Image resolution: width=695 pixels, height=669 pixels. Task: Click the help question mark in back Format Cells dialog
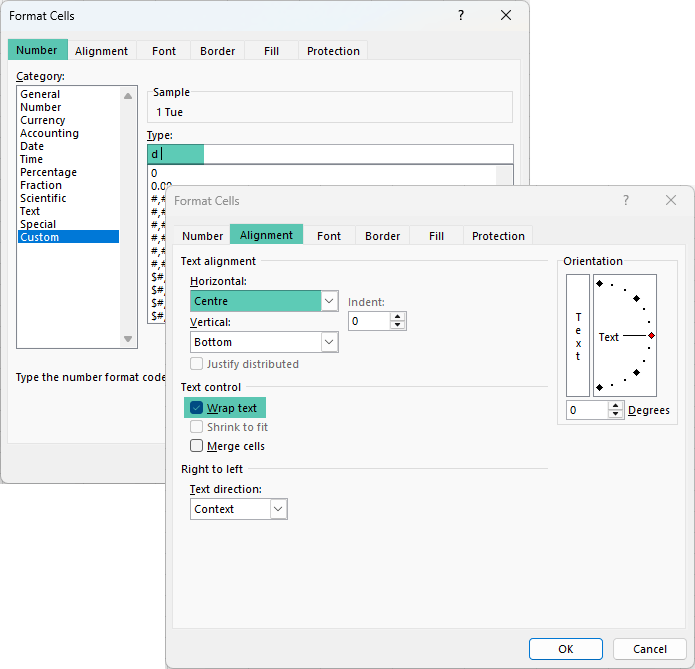pyautogui.click(x=461, y=16)
